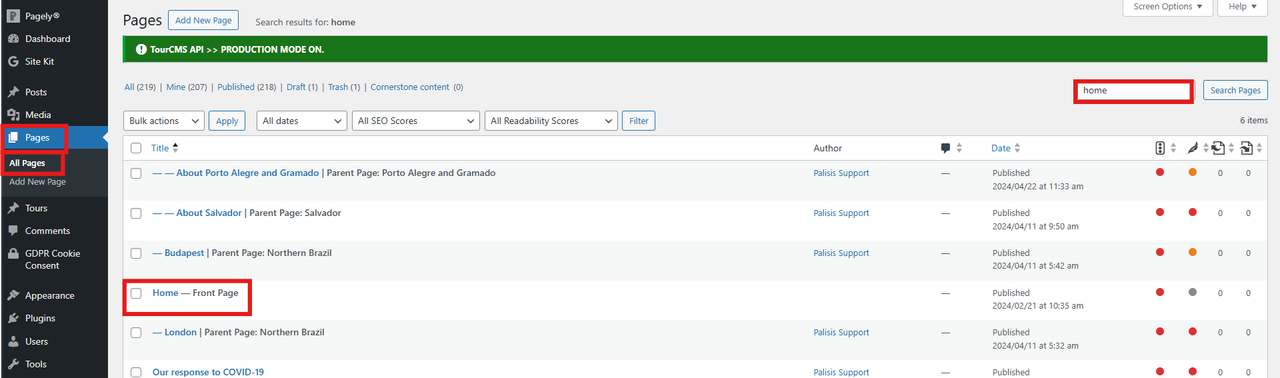Show Published (218) pages filter
This screenshot has height=378, width=1280.
click(x=247, y=87)
